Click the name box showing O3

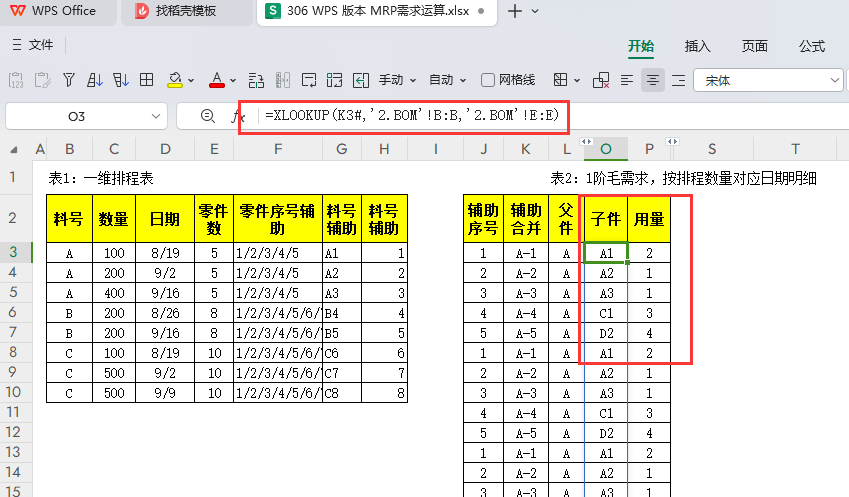tap(76, 116)
